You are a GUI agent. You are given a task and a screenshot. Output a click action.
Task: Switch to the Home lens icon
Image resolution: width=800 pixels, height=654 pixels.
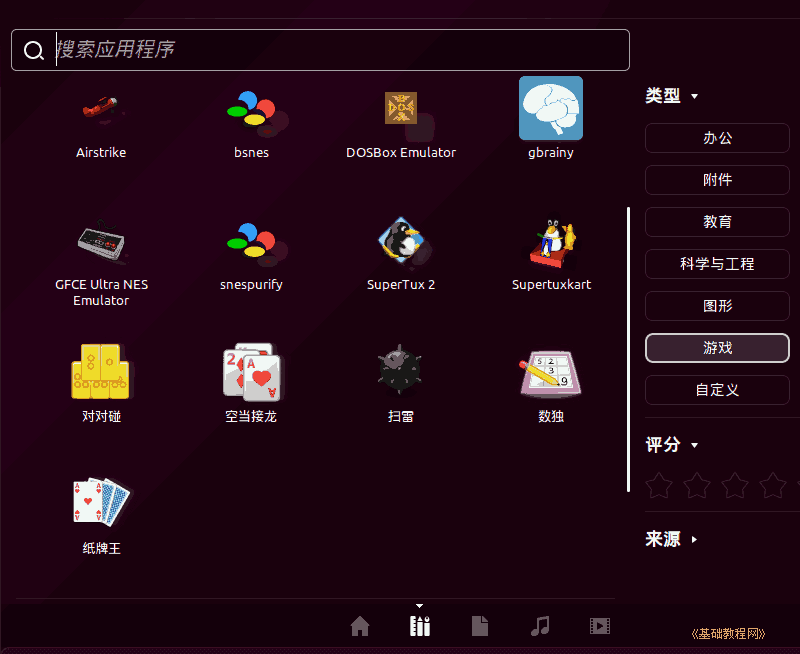(x=360, y=626)
